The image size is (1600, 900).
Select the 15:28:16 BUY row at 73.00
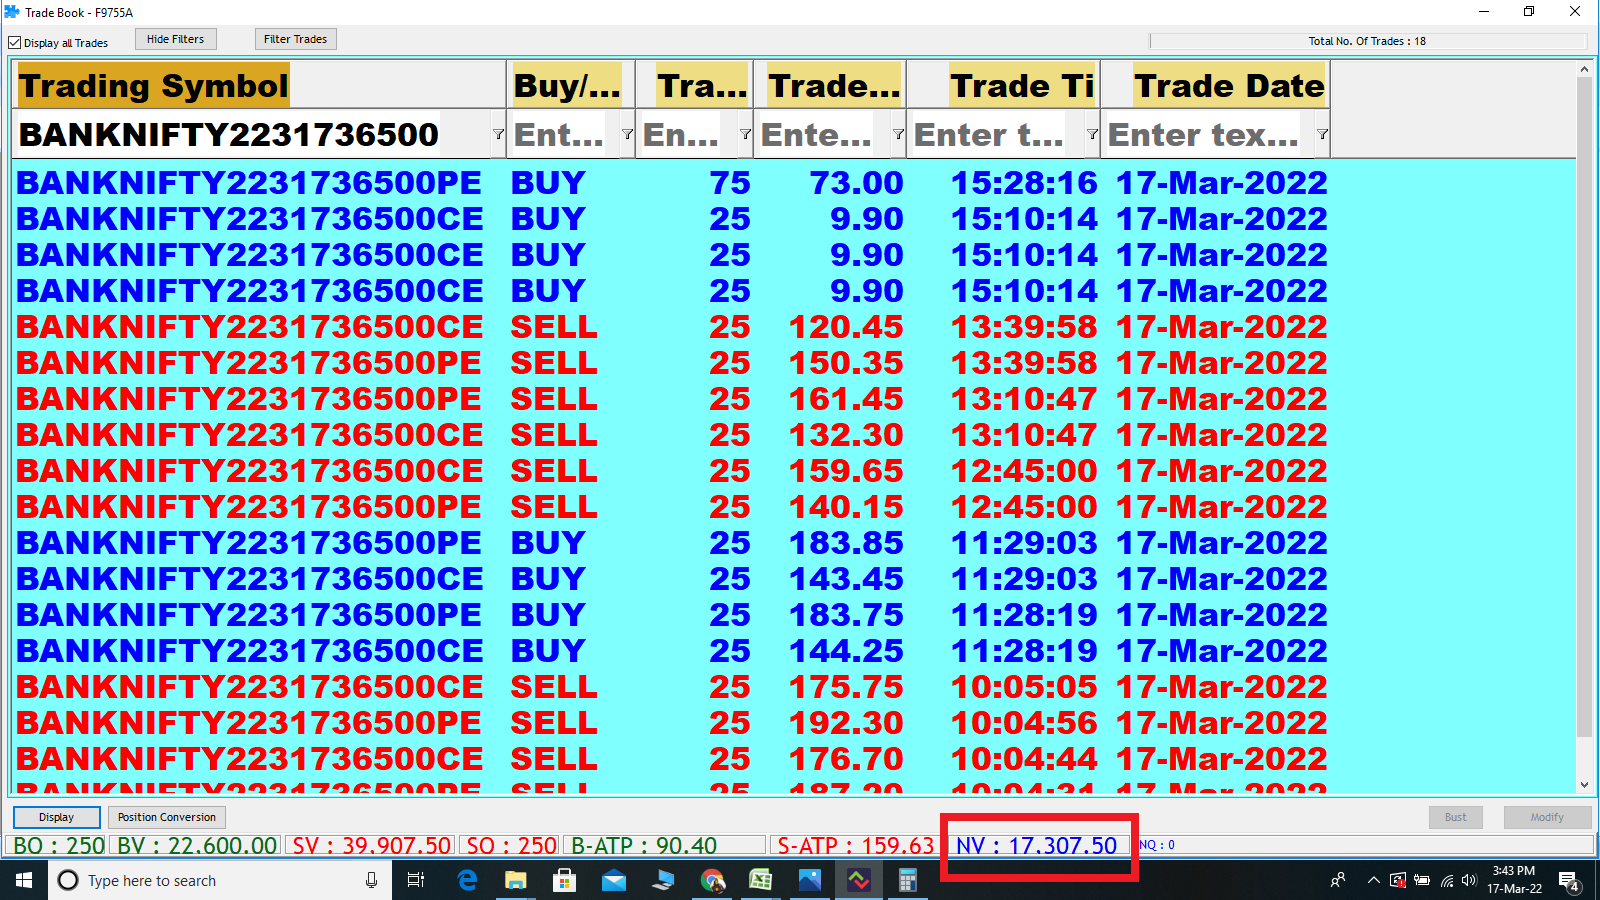[672, 183]
